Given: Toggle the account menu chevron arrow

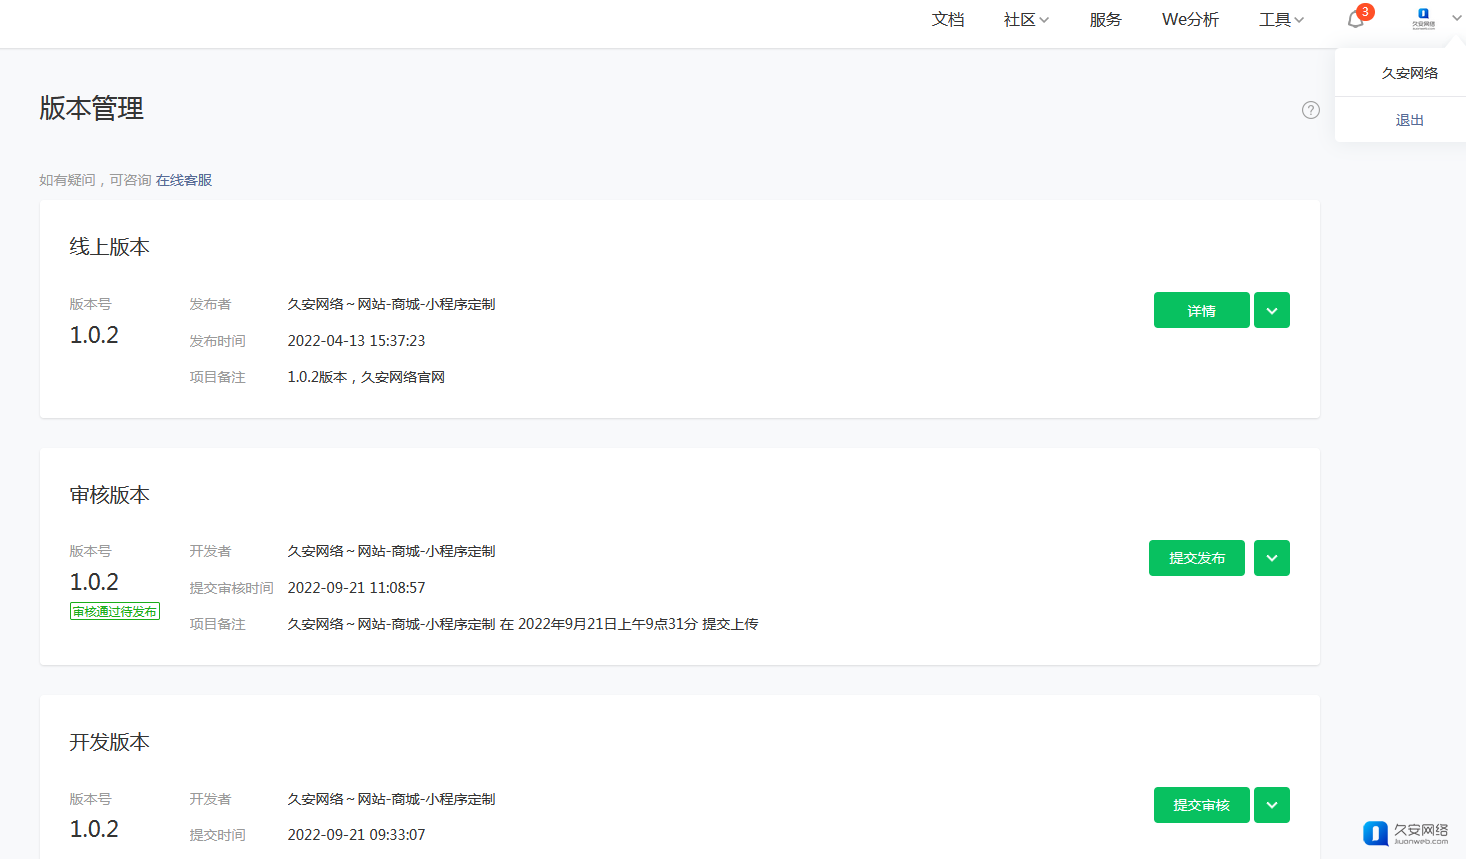Looking at the screenshot, I should [1456, 18].
